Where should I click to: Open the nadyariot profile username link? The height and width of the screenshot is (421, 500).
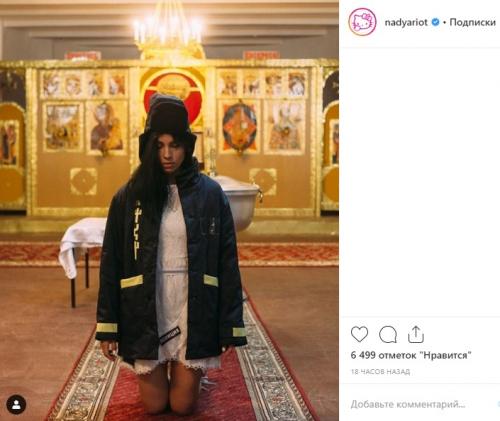pos(406,22)
